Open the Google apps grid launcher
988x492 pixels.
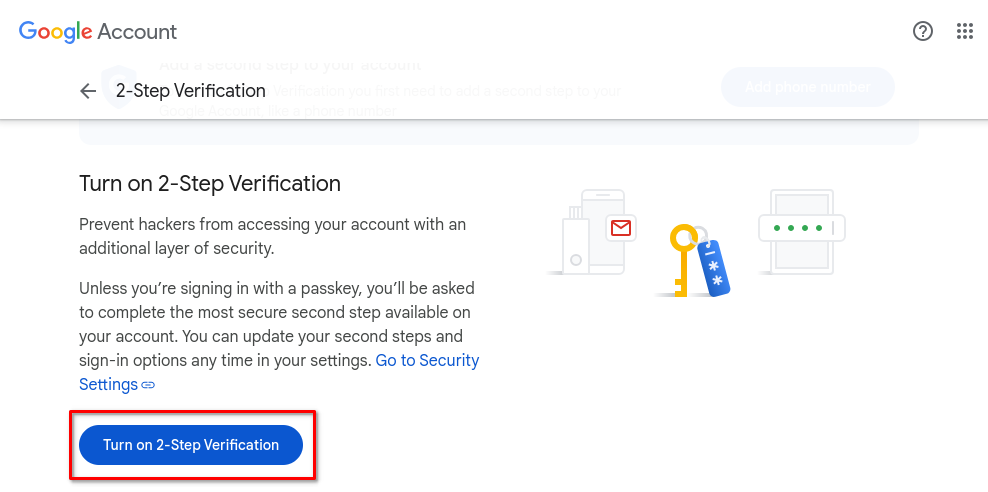[x=965, y=31]
